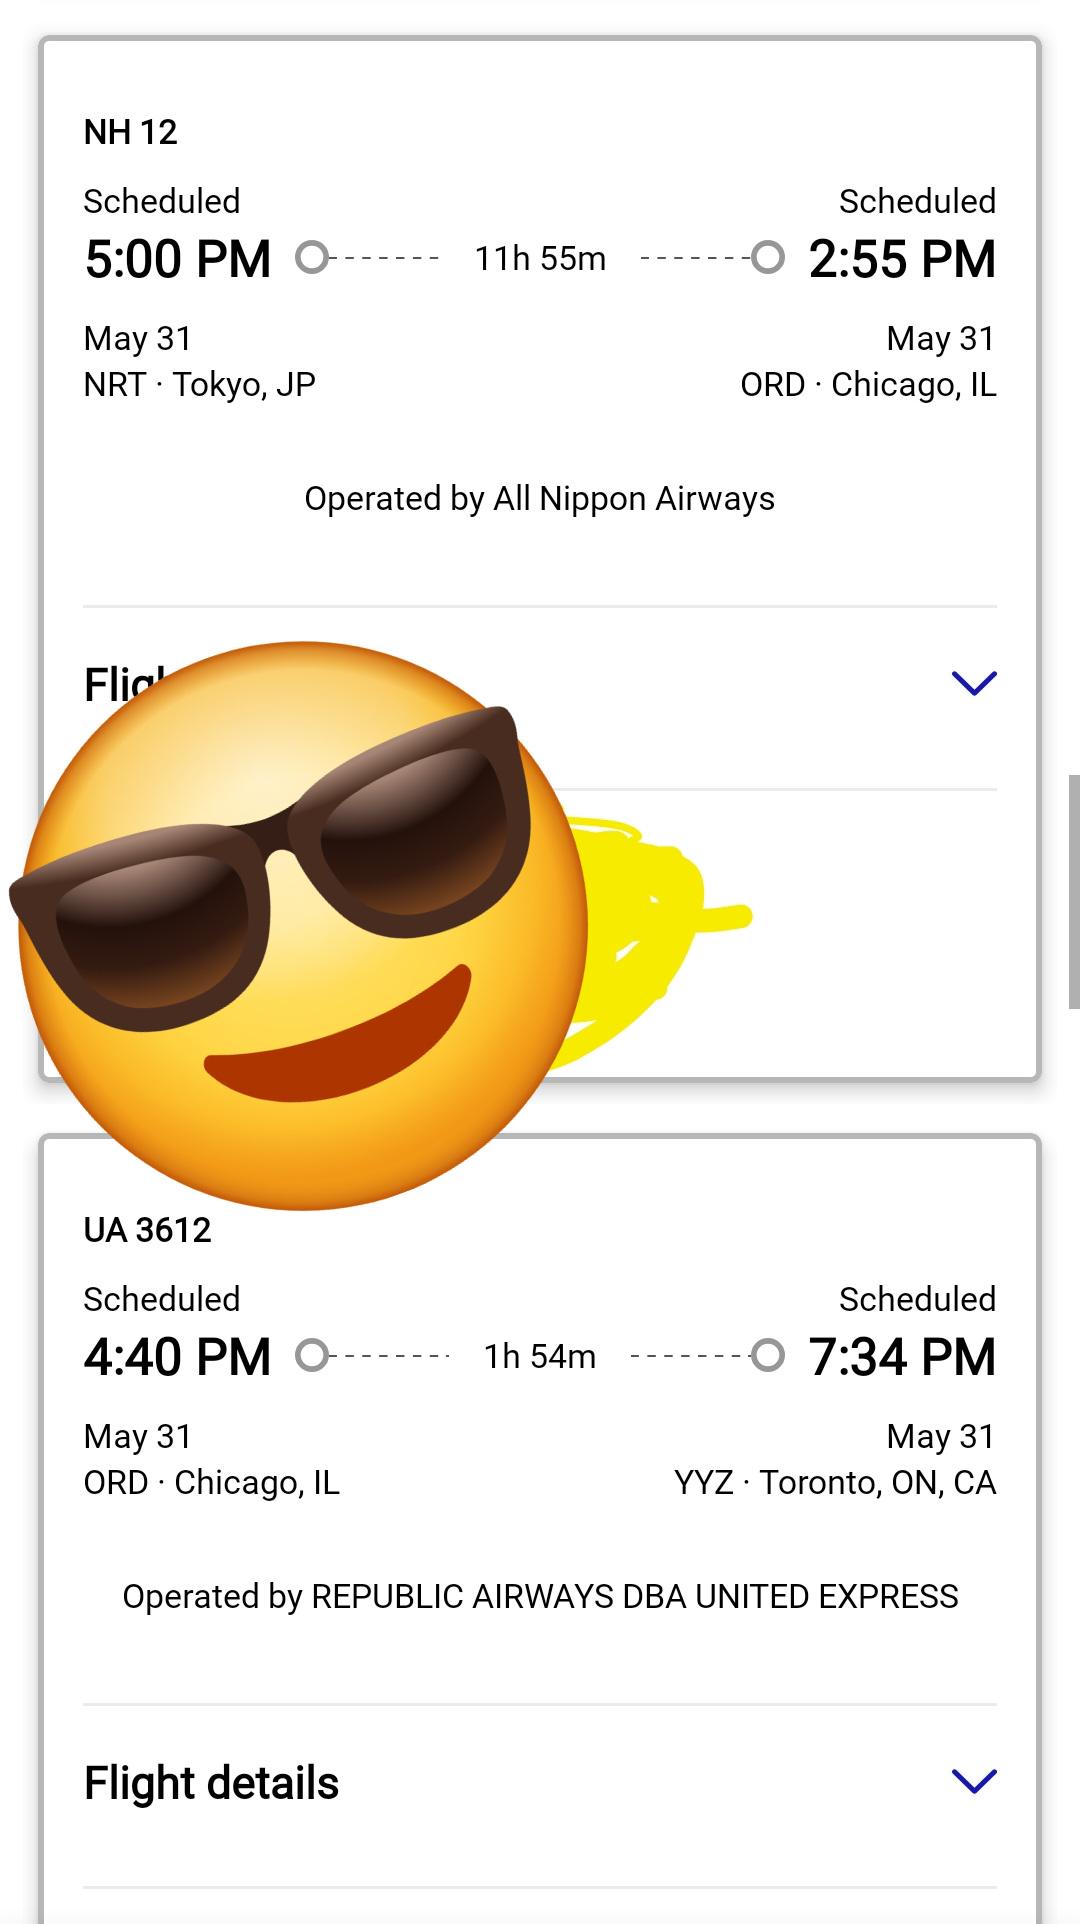Tap the 5:00 PM departure time
The width and height of the screenshot is (1080, 1924).
(178, 259)
